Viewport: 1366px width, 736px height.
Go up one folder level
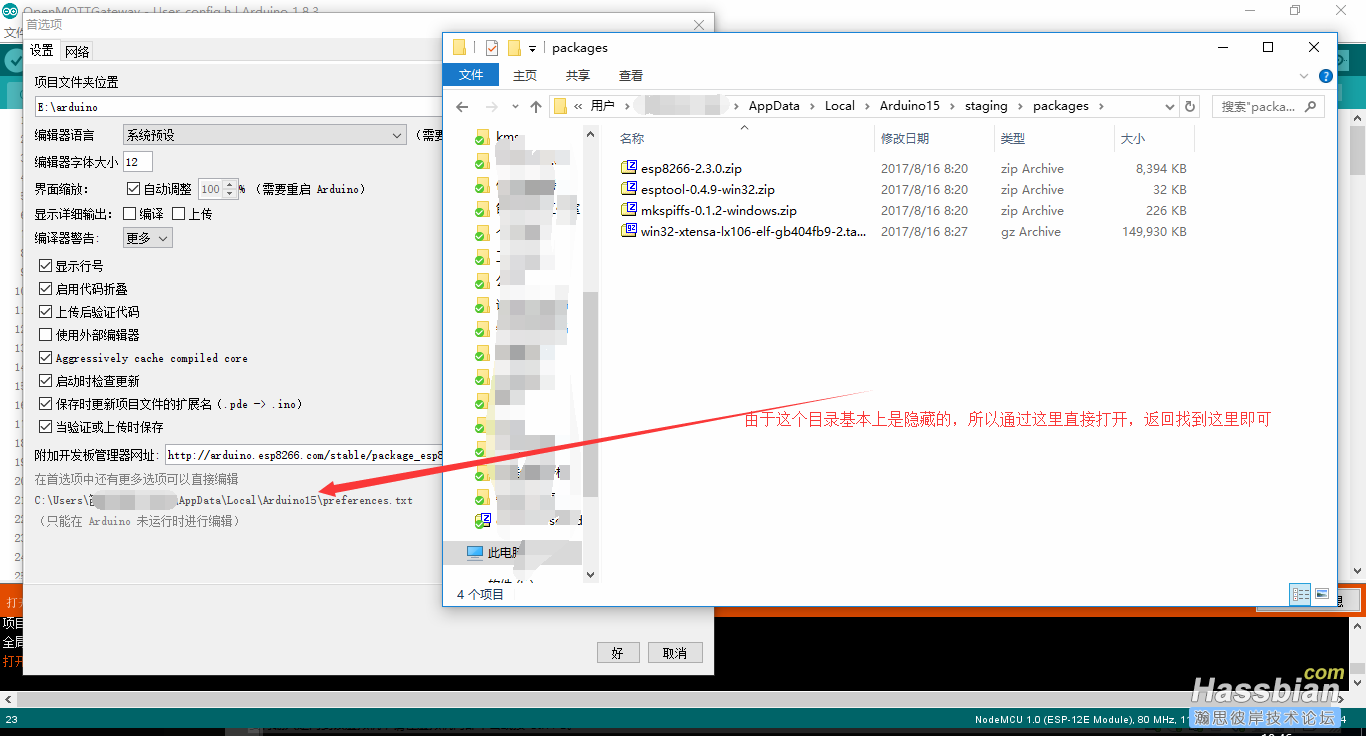(536, 106)
